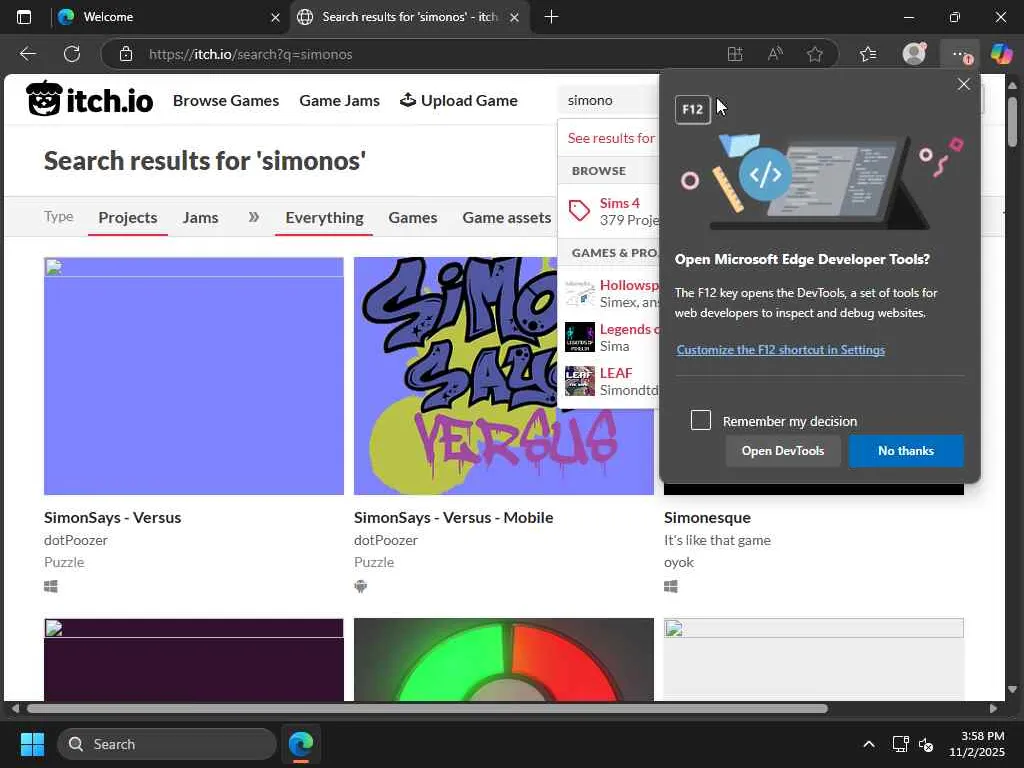This screenshot has height=768, width=1024.
Task: Click the network status tray icon
Action: point(901,744)
